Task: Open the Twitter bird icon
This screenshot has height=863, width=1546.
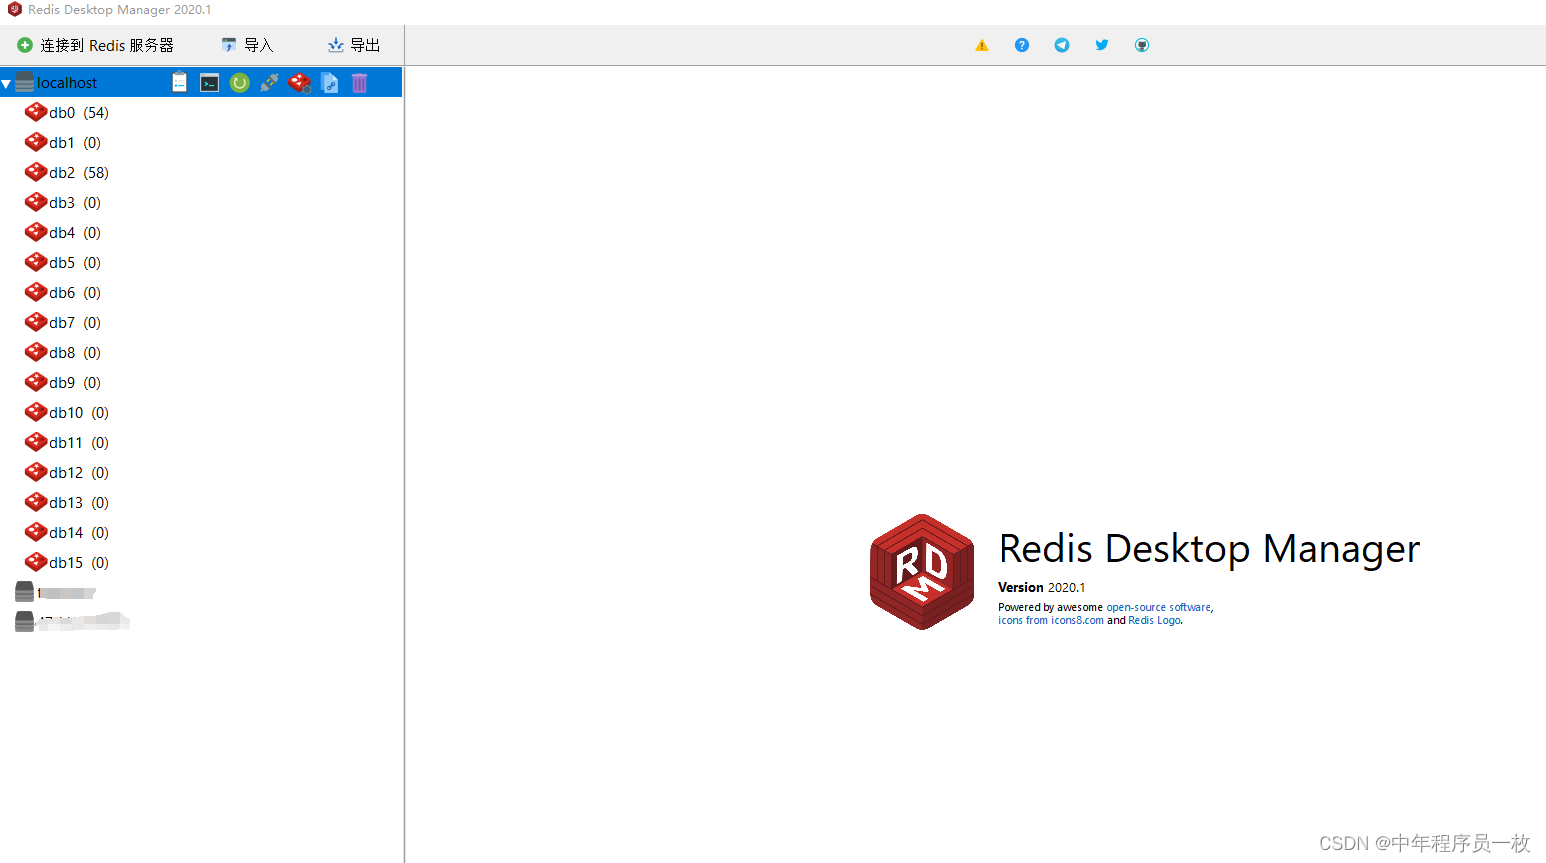Action: click(1102, 45)
